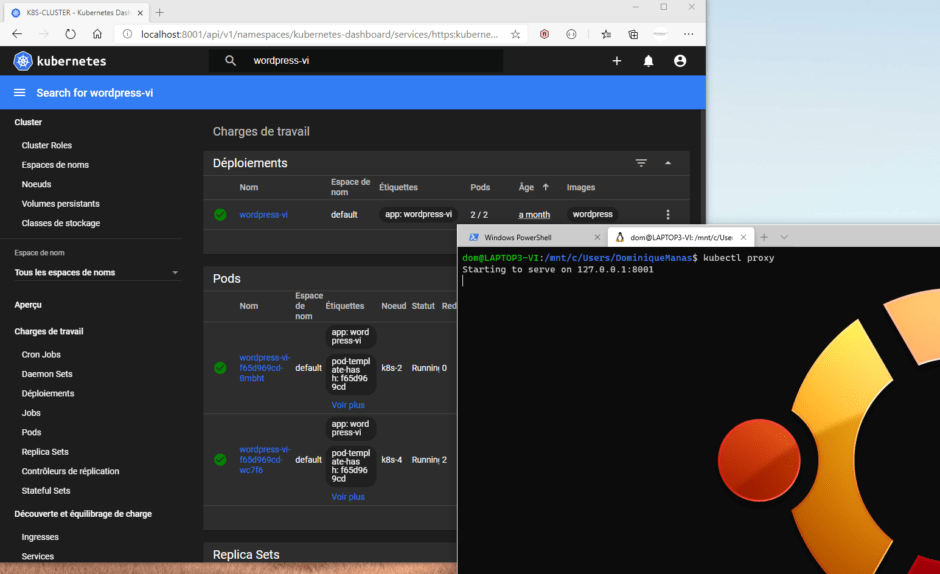This screenshot has height=574, width=940.
Task: Bookmark this page with star icon
Action: coord(515,34)
